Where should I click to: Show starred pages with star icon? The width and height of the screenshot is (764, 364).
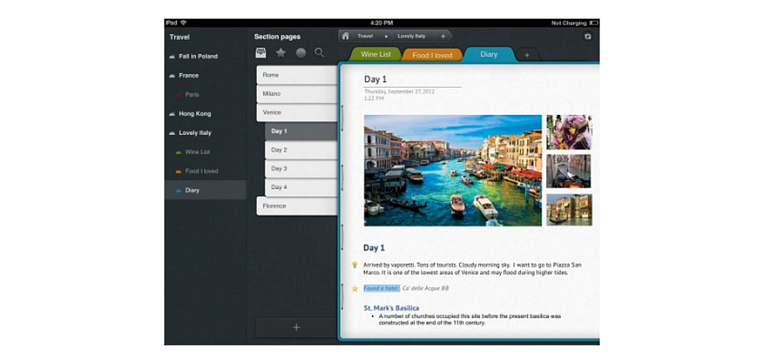click(281, 53)
